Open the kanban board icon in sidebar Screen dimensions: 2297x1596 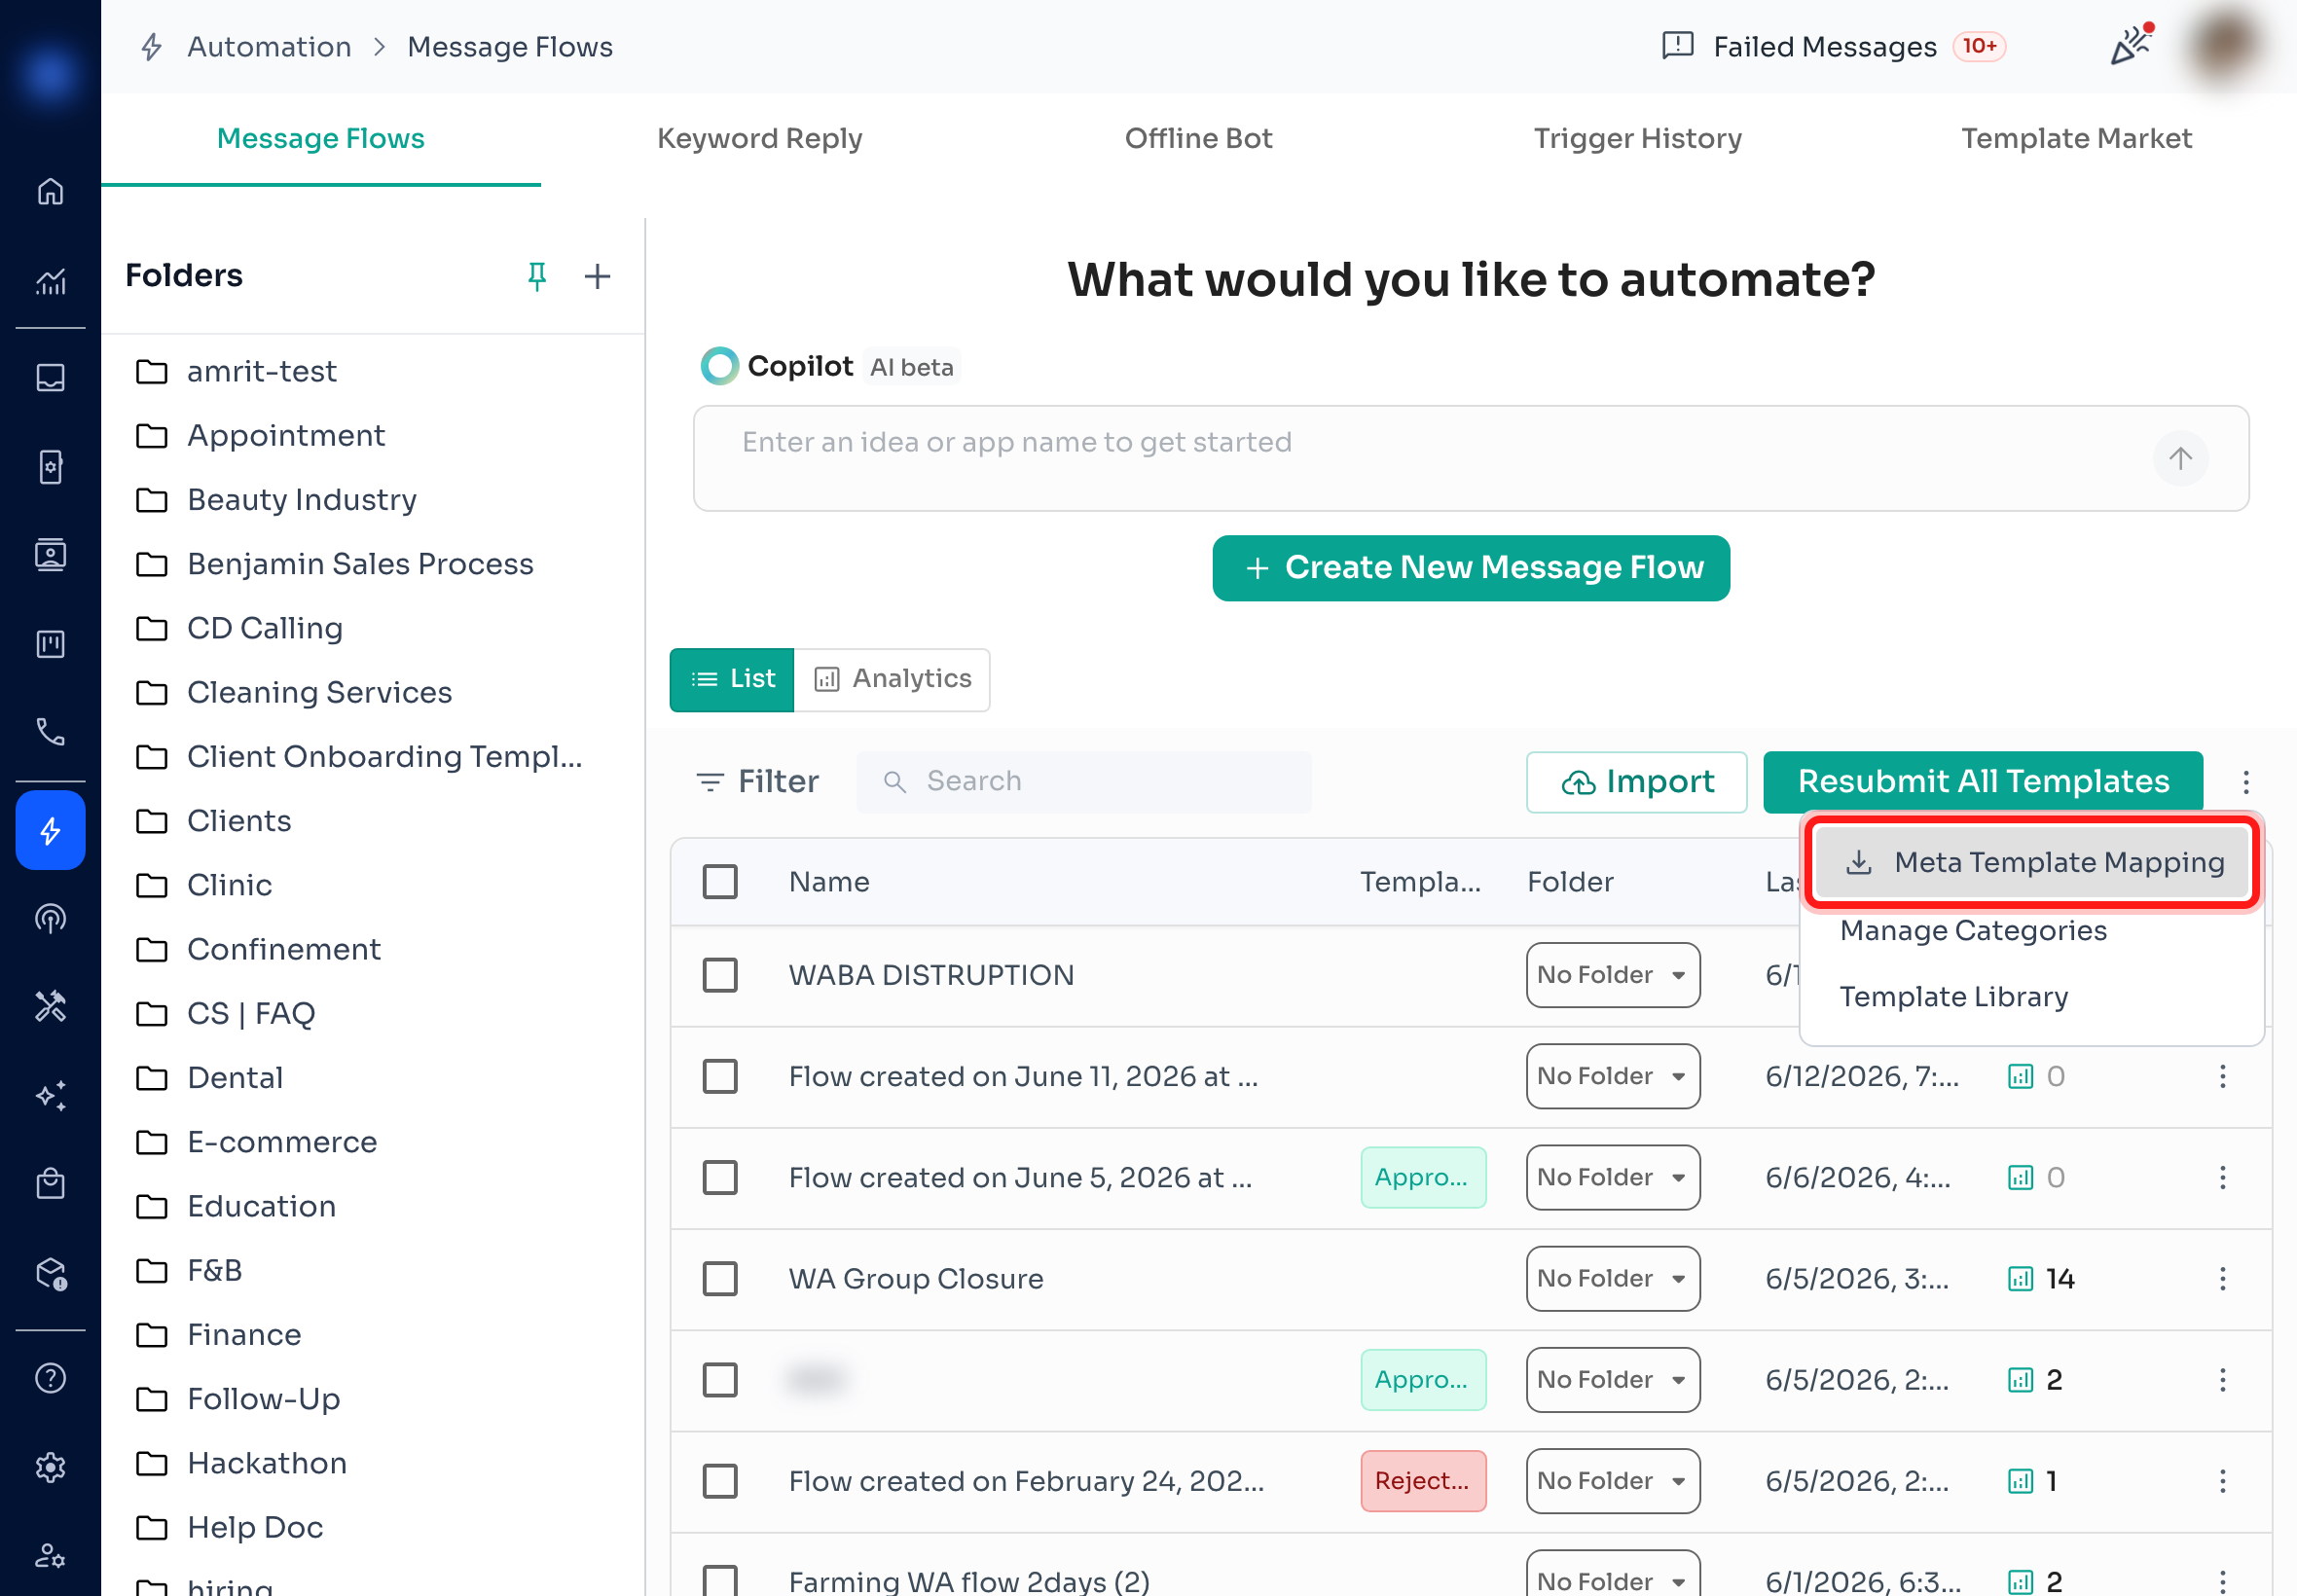pyautogui.click(x=50, y=643)
